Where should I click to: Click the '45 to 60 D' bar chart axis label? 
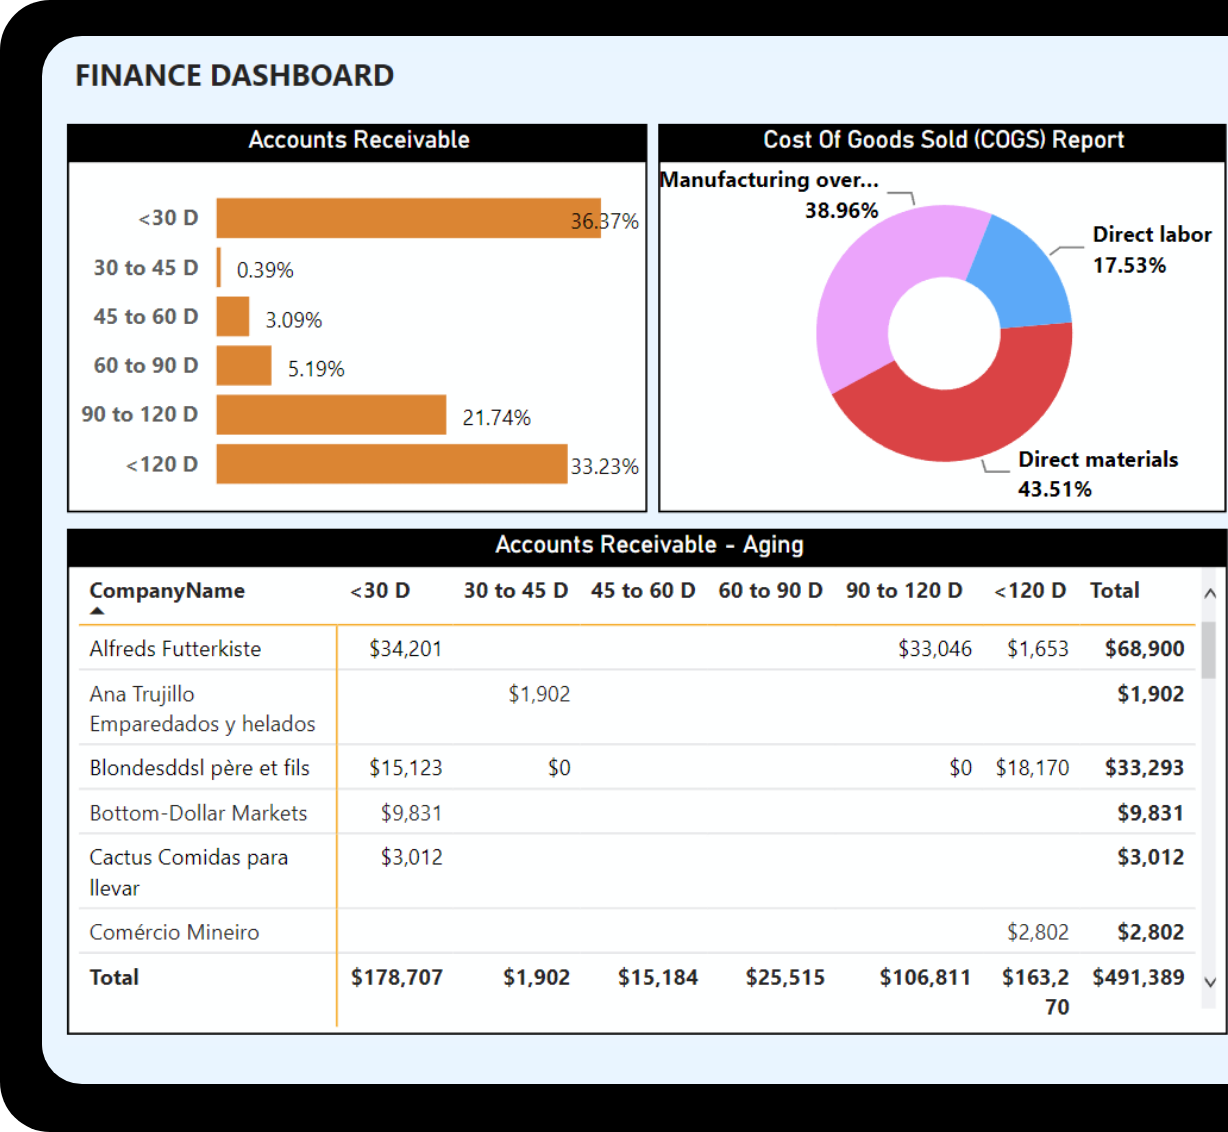coord(146,316)
